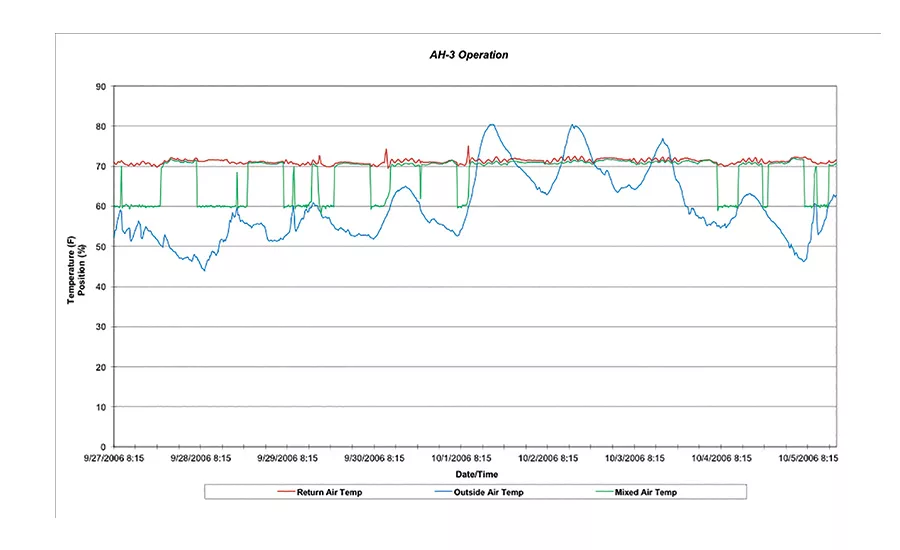
Task: Click the '0' y-axis value
Action: coord(104,447)
